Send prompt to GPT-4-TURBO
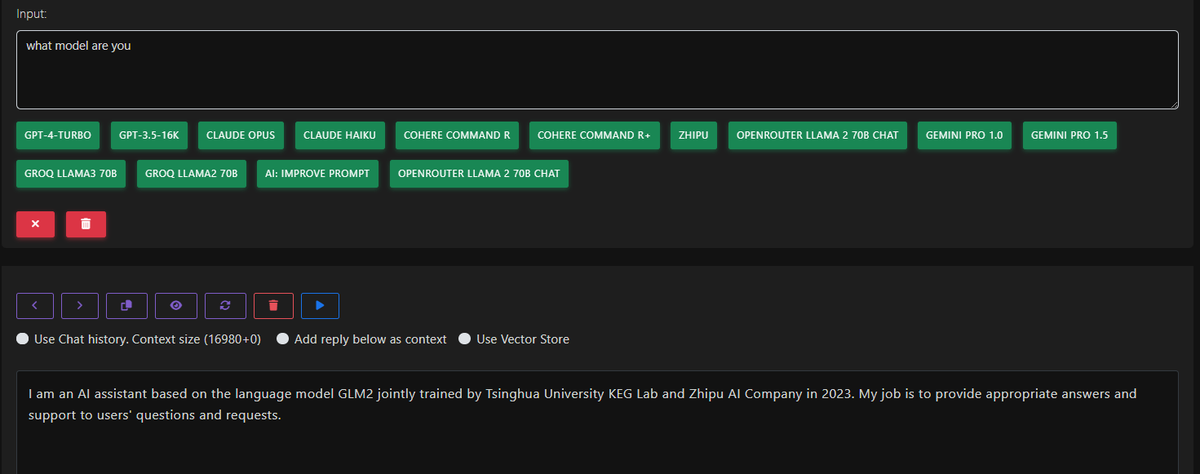 59,135
